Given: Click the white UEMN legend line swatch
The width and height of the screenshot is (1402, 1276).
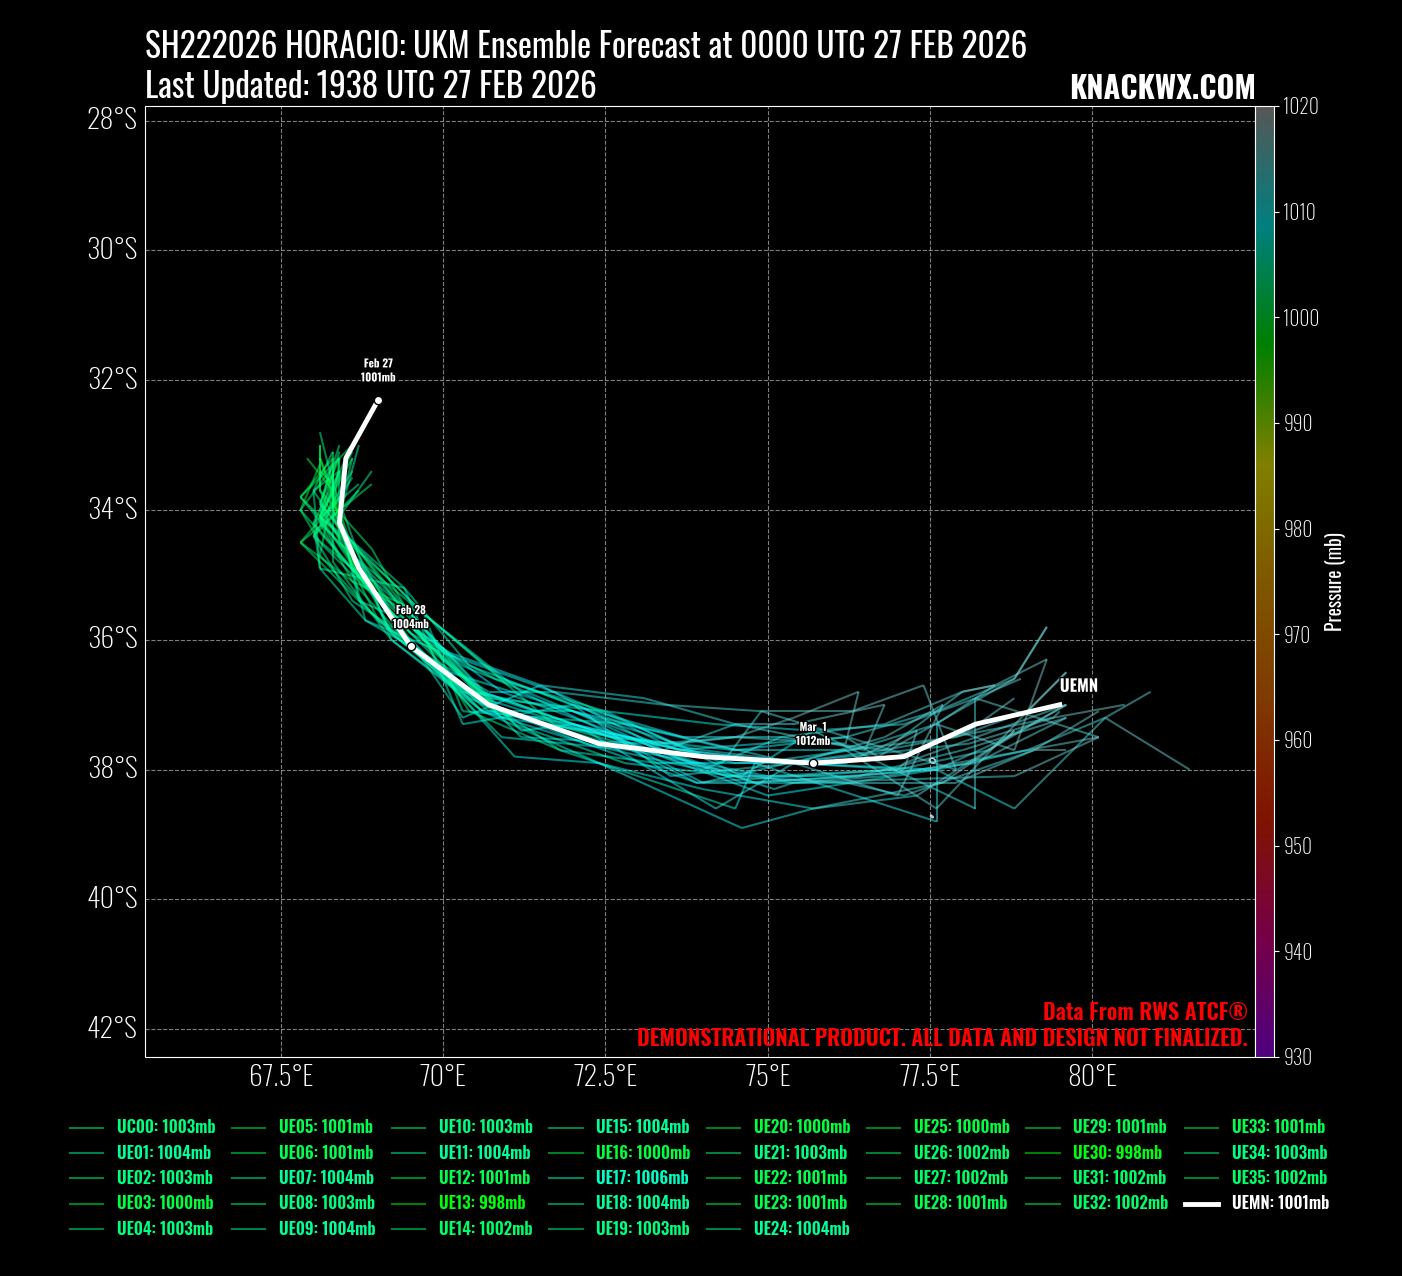Looking at the screenshot, I should pyautogui.click(x=1201, y=1204).
